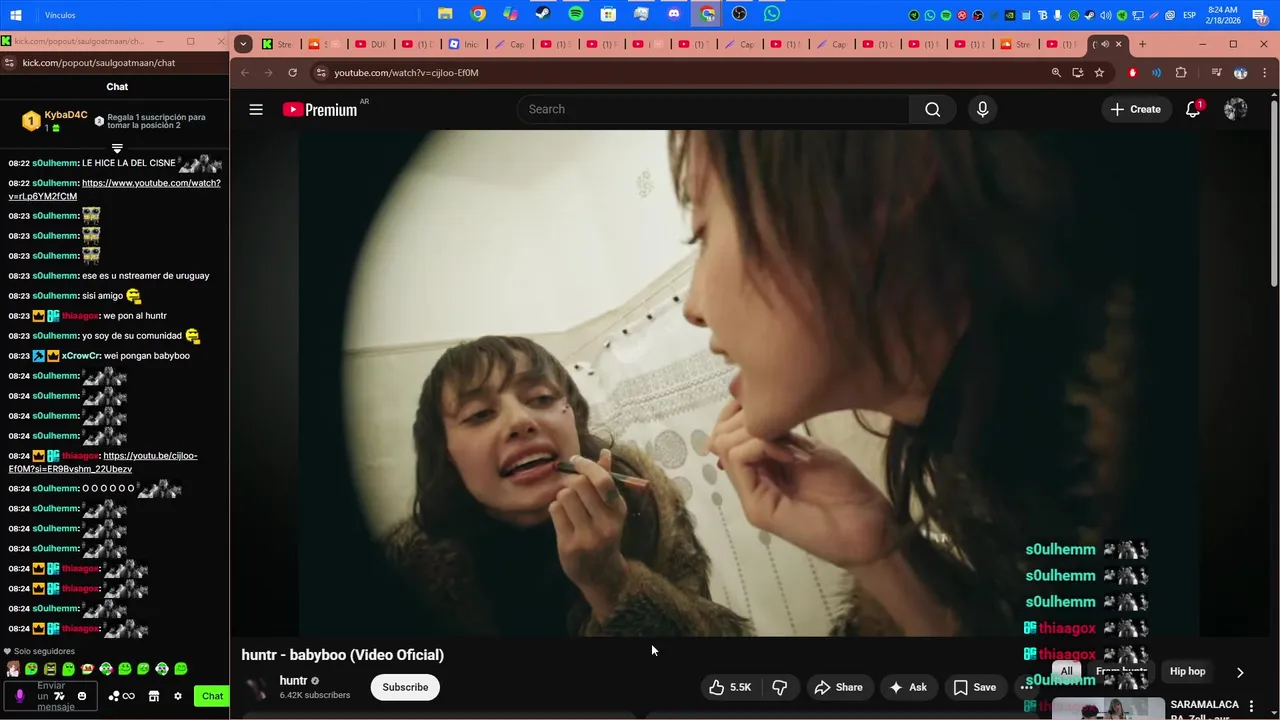The image size is (1280, 720).
Task: Show next category chips arrow
Action: tap(1240, 672)
